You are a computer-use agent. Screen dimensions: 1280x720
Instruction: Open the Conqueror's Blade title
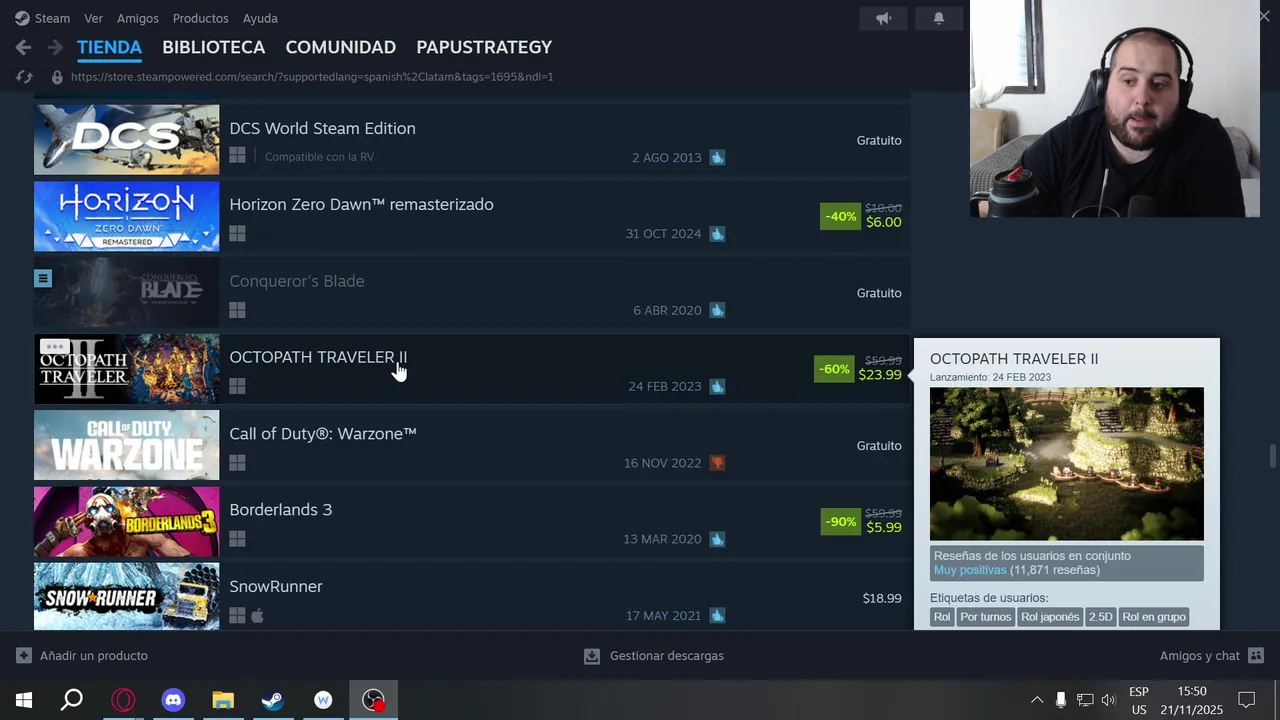point(296,281)
